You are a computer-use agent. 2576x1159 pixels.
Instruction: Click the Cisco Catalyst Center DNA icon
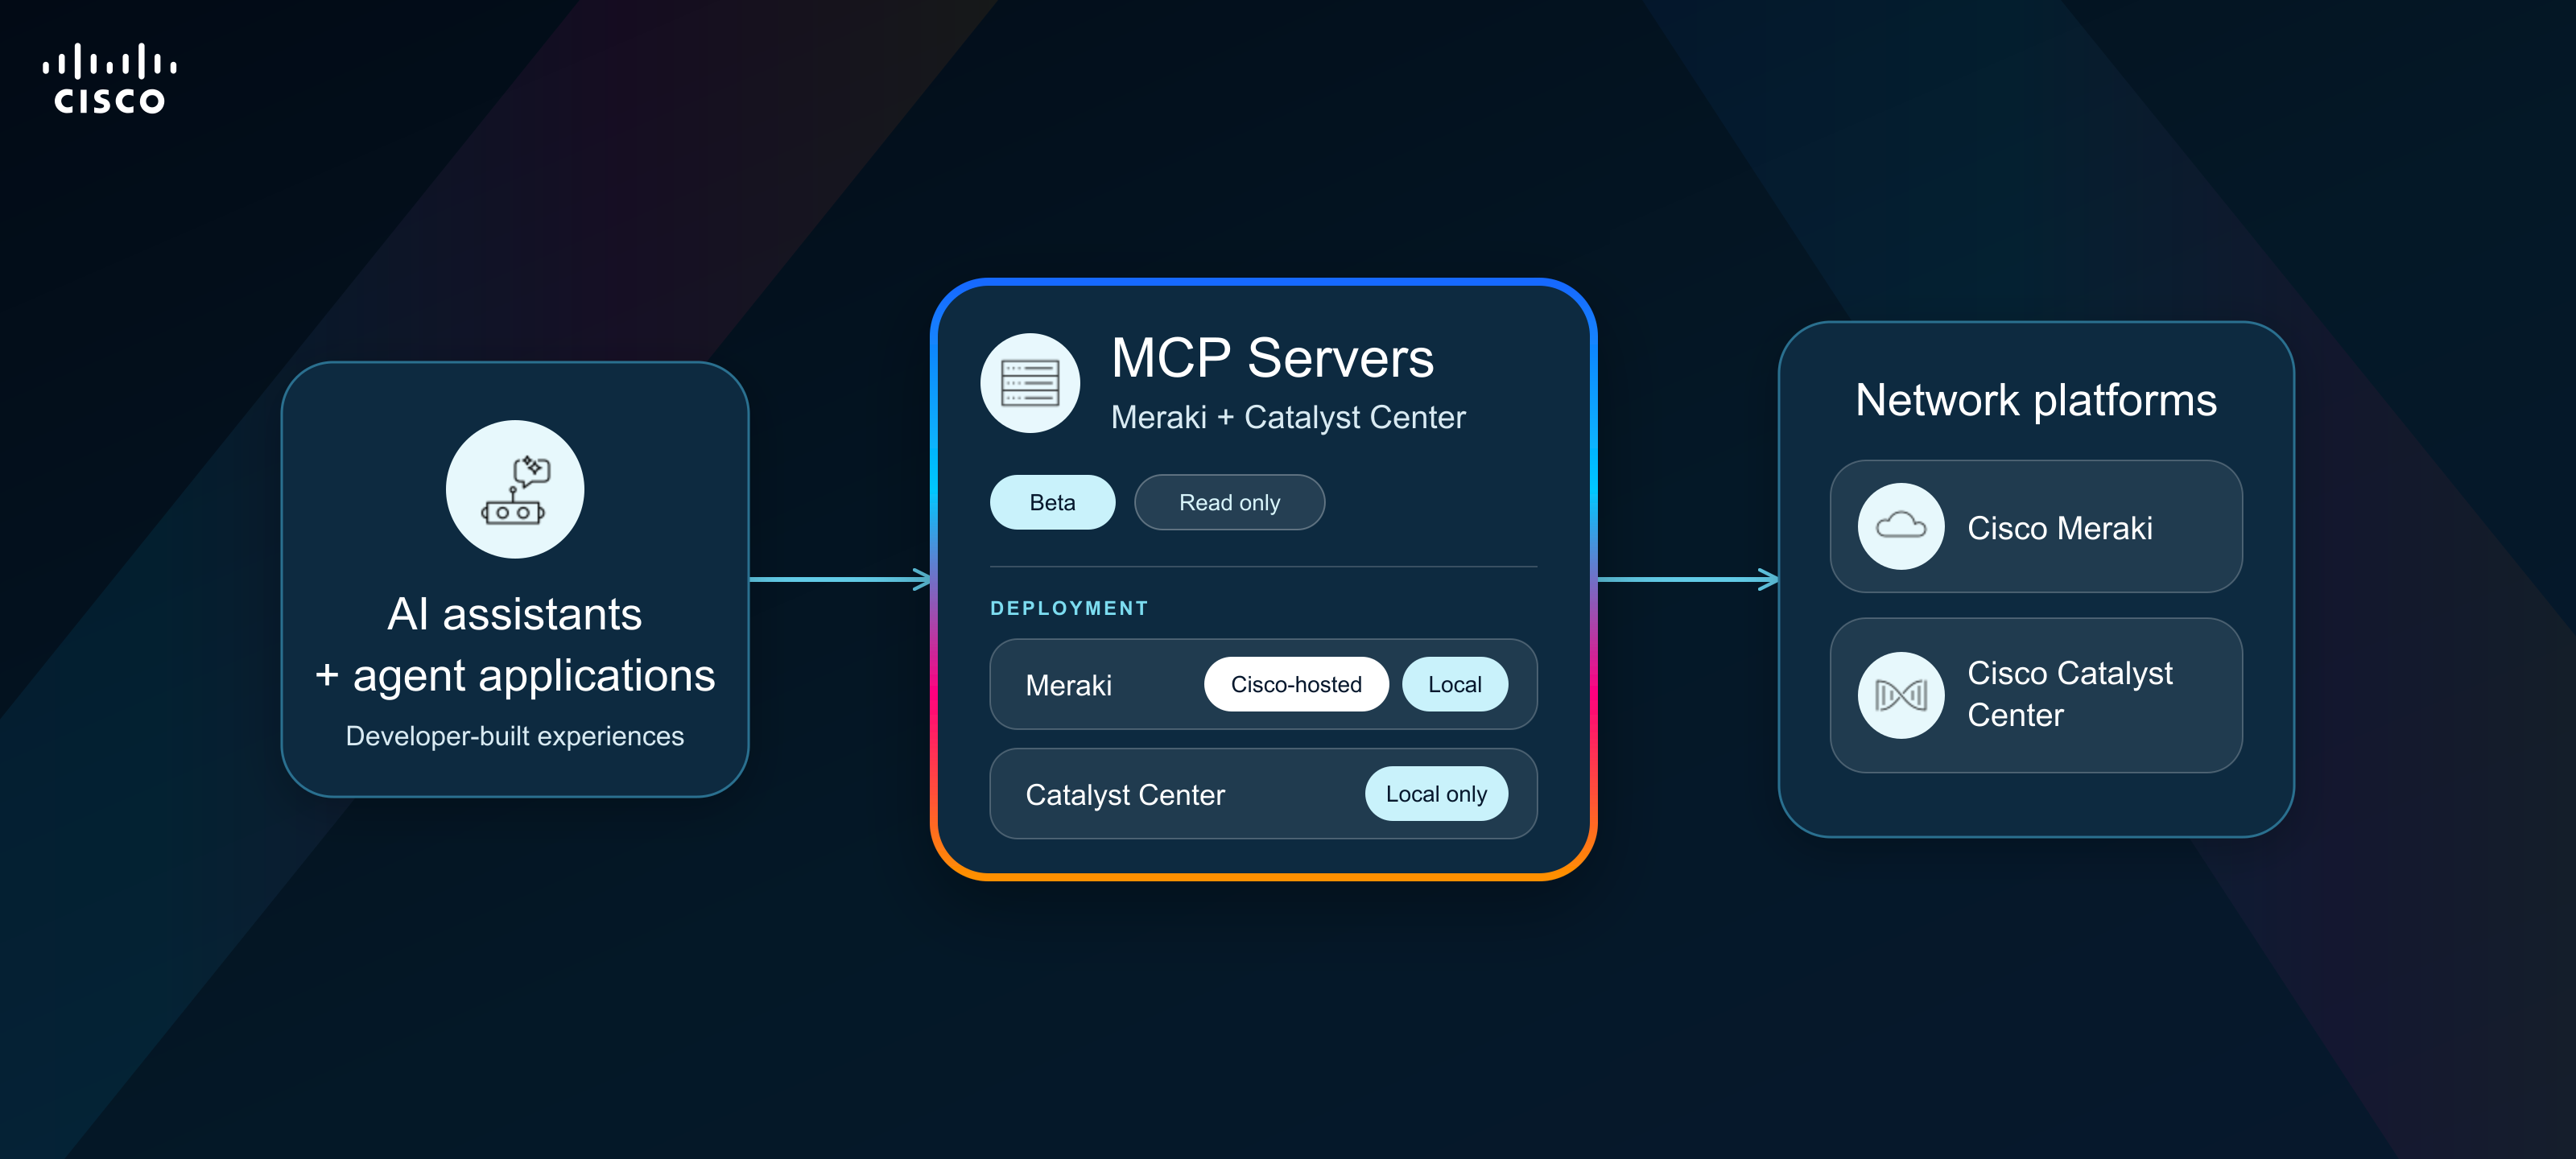click(x=1900, y=695)
